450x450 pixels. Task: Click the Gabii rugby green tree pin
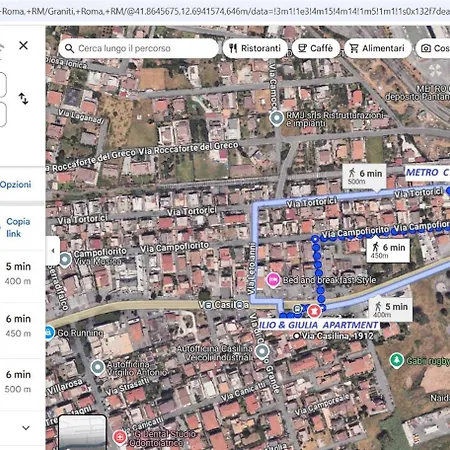(396, 360)
